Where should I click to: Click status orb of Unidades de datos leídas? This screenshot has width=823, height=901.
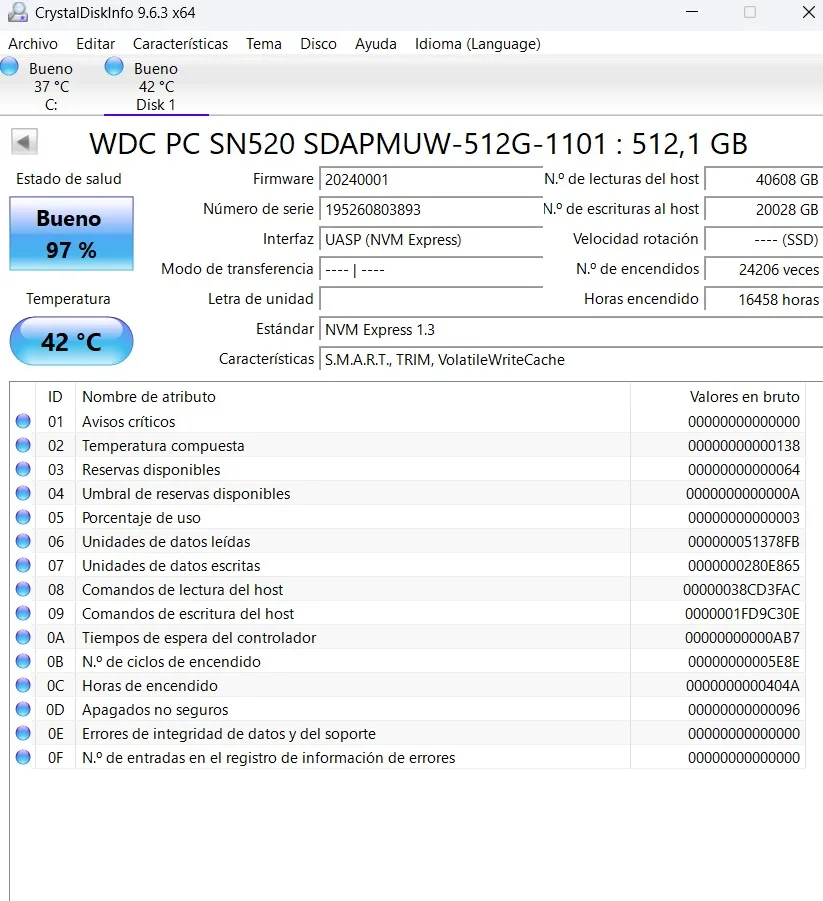[23, 541]
